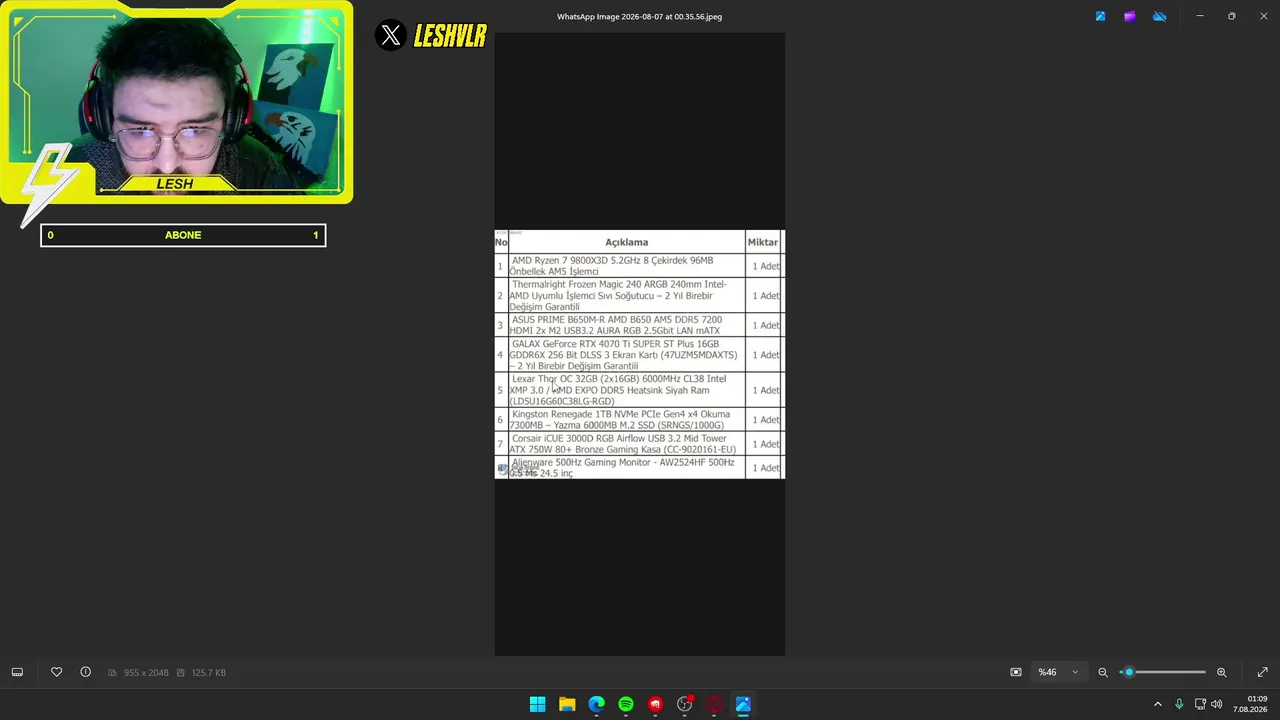Click the microphone icon in system tray
Image resolution: width=1280 pixels, height=720 pixels.
[x=1179, y=704]
